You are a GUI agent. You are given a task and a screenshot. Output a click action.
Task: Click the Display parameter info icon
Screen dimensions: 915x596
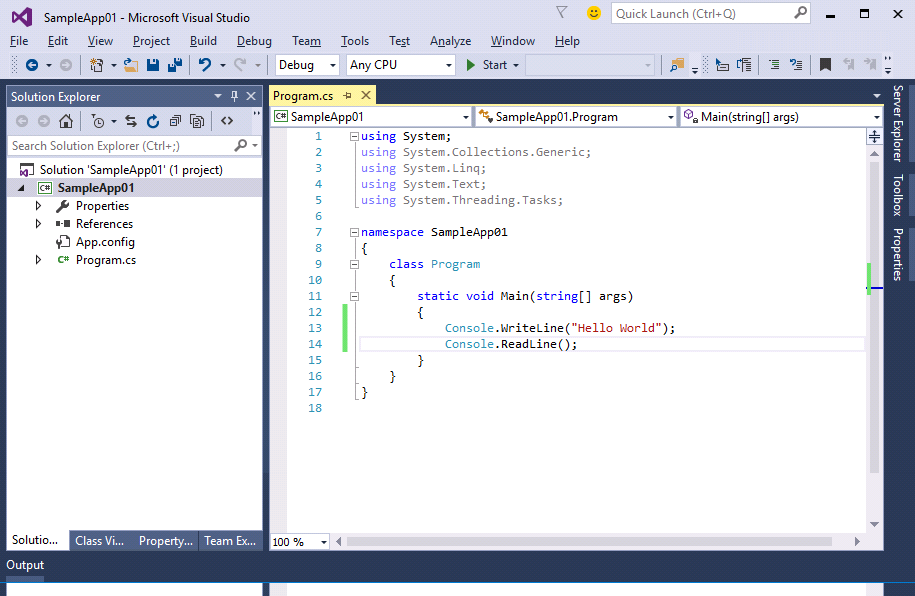point(744,65)
